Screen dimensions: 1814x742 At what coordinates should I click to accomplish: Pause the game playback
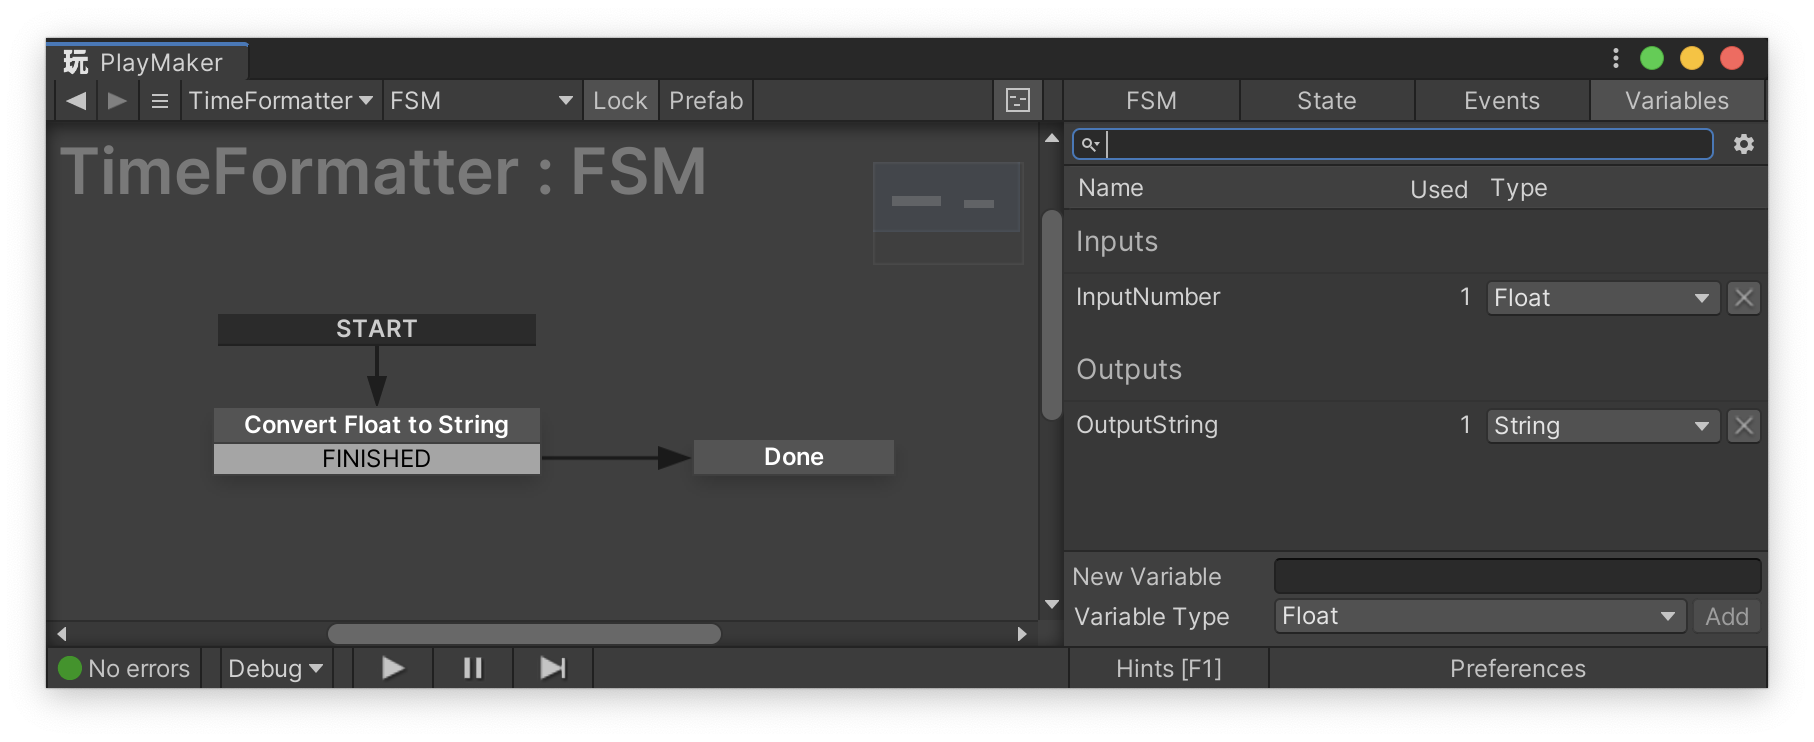tap(473, 668)
